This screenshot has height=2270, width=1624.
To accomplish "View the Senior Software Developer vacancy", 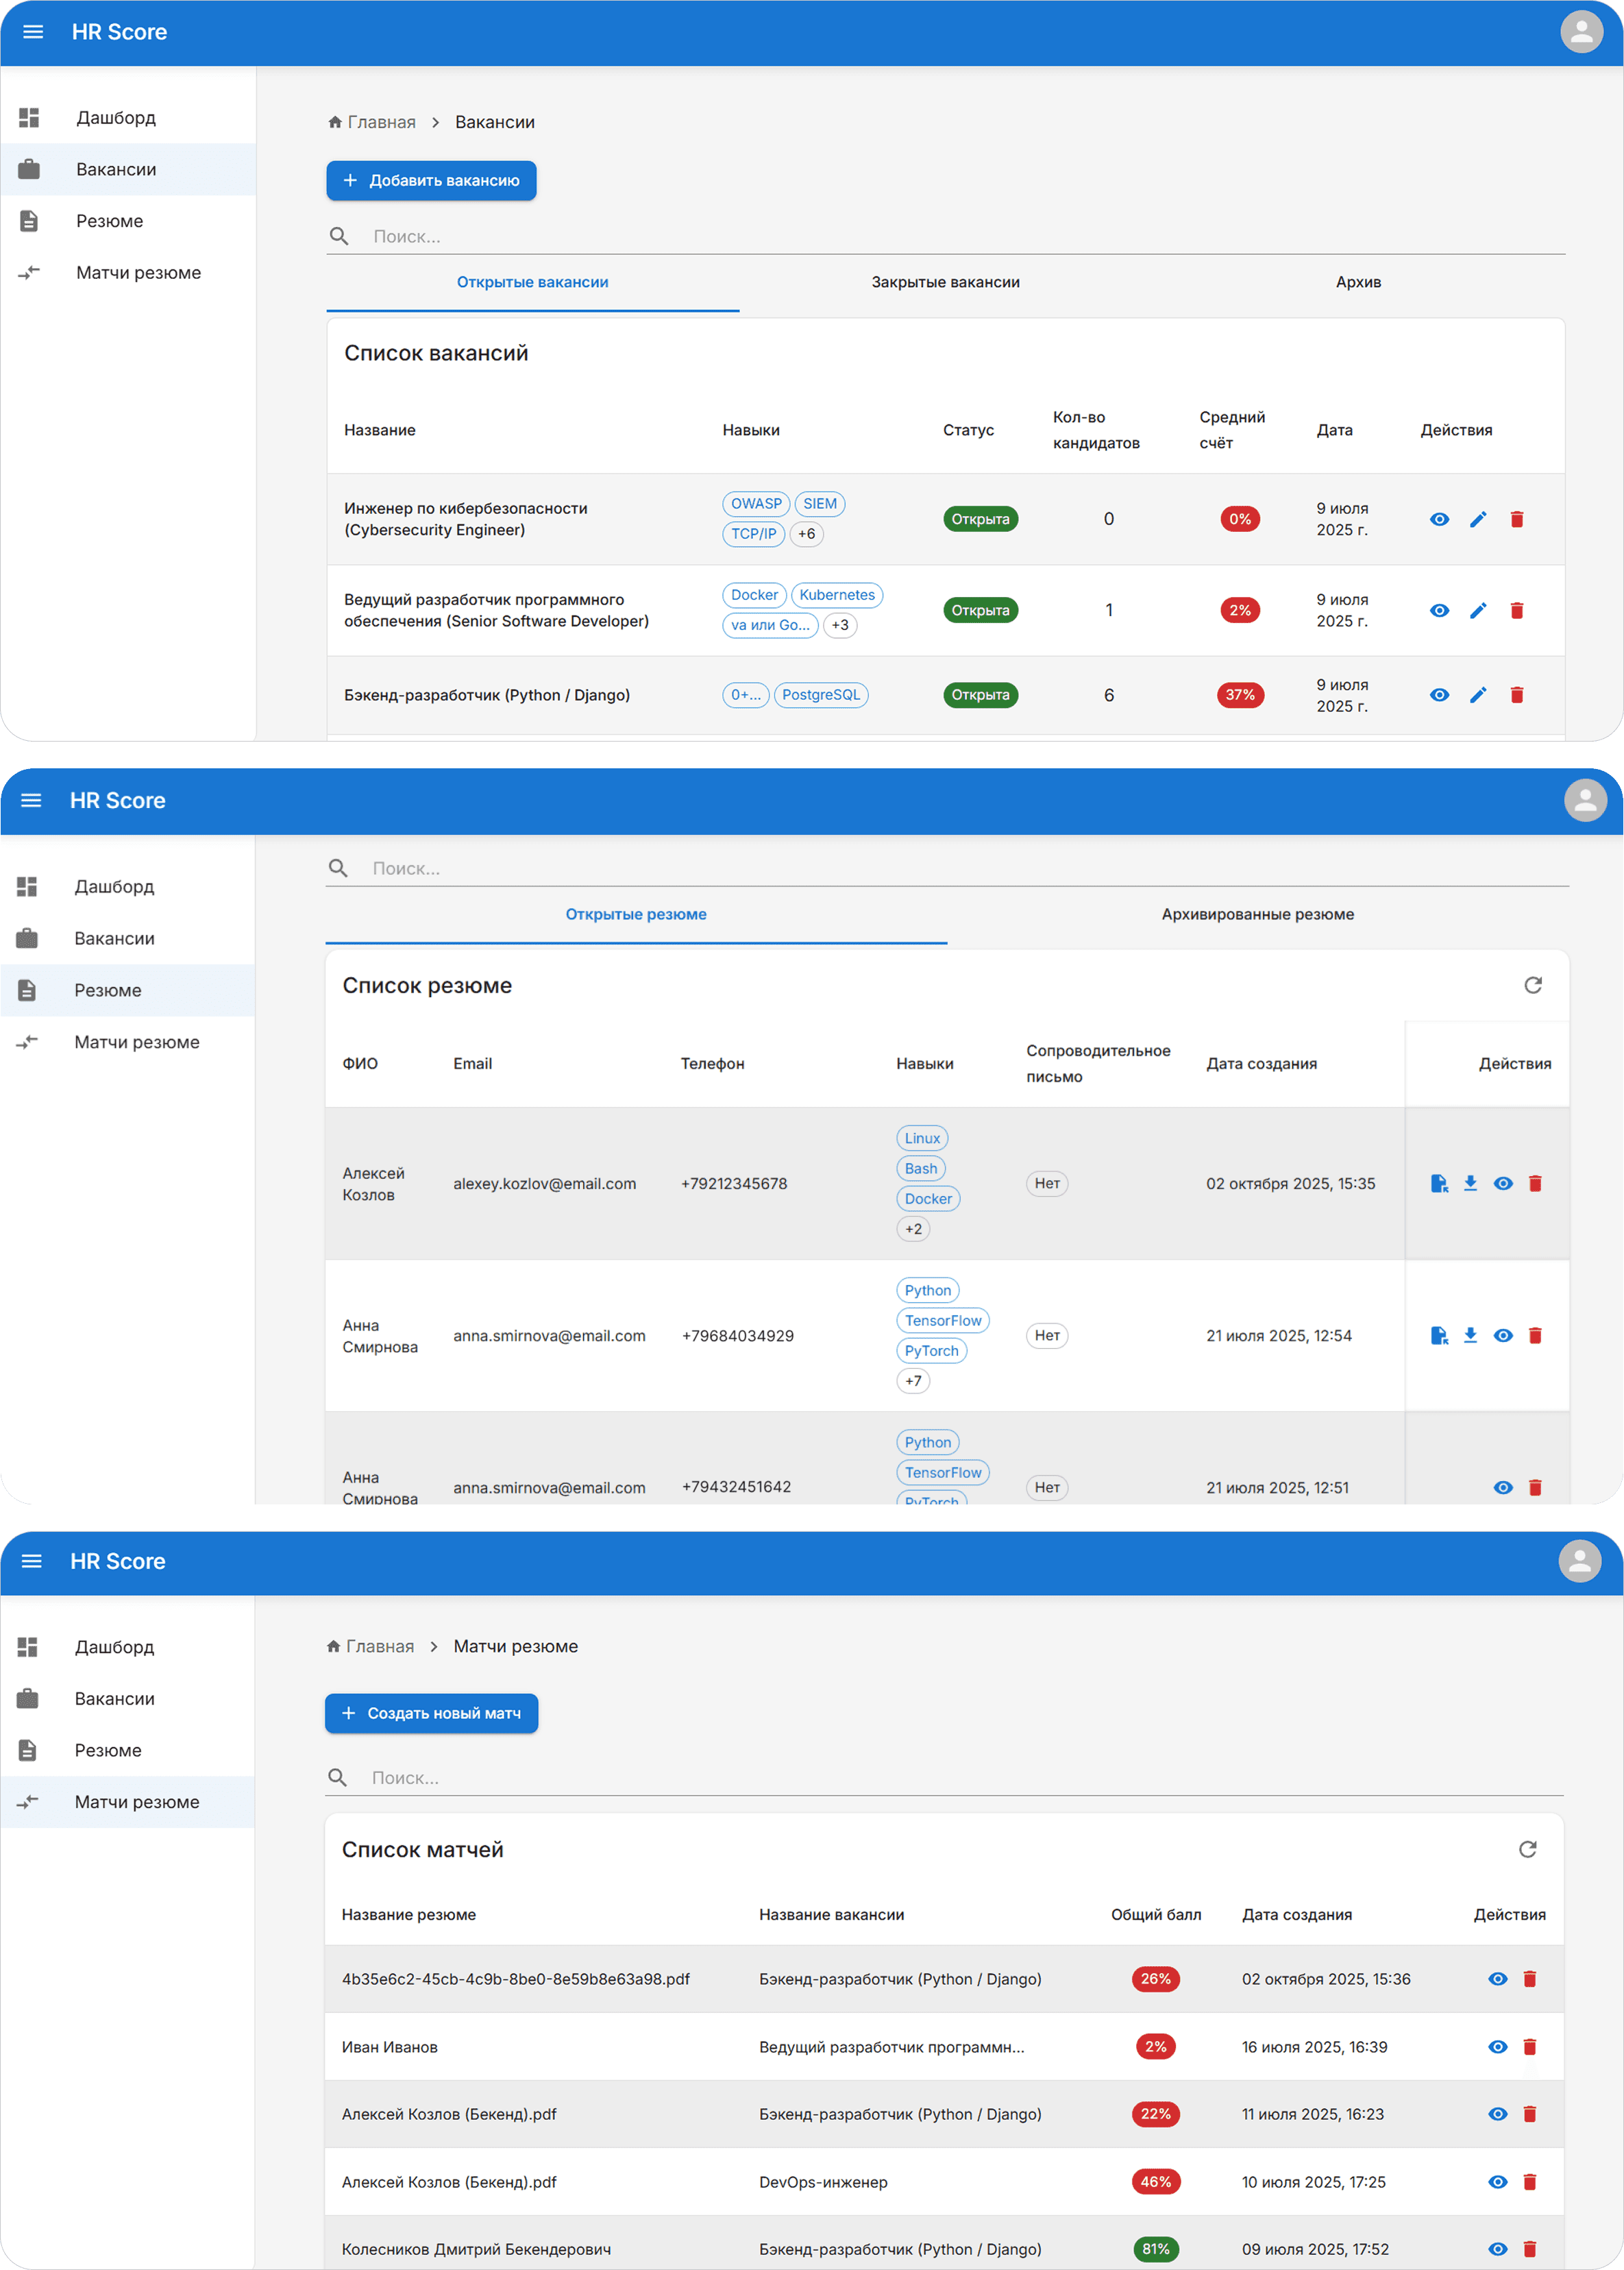I will point(1439,610).
